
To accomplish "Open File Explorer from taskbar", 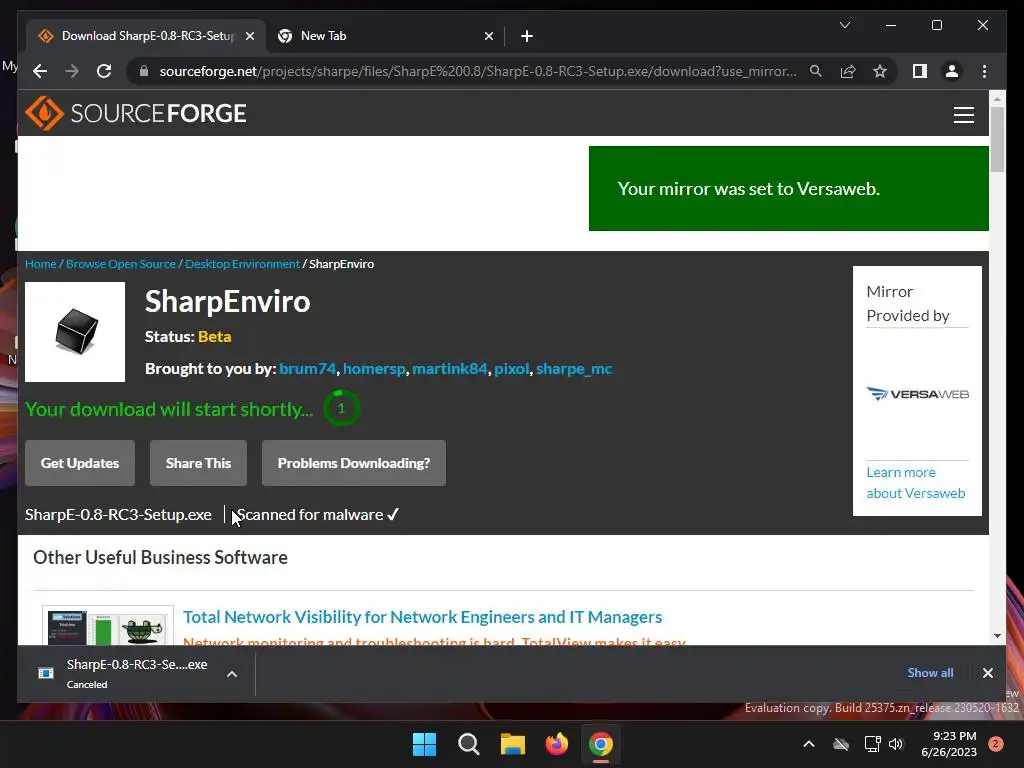I will pyautogui.click(x=513, y=744).
